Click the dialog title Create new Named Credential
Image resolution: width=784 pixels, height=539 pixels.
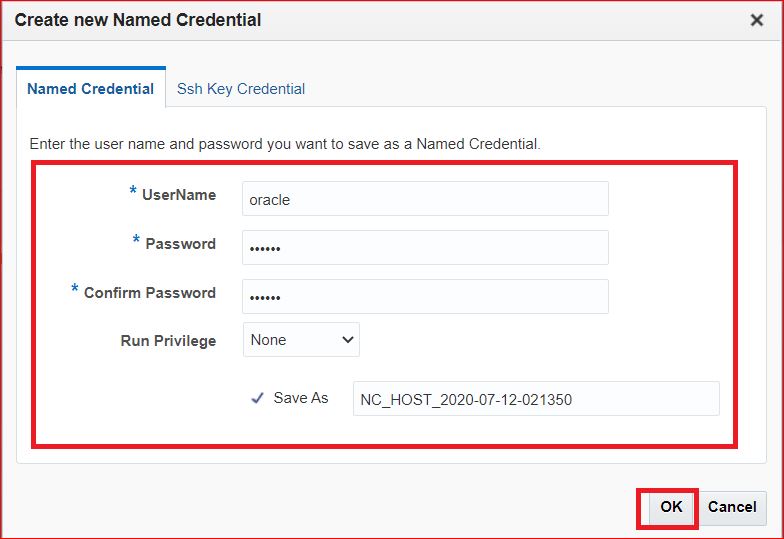[x=138, y=20]
